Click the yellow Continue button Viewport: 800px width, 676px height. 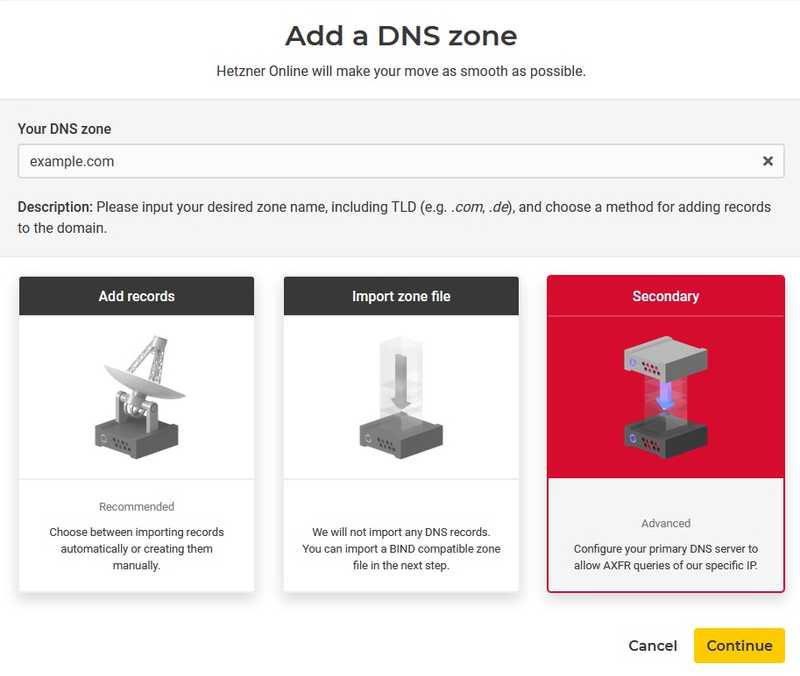pos(739,645)
